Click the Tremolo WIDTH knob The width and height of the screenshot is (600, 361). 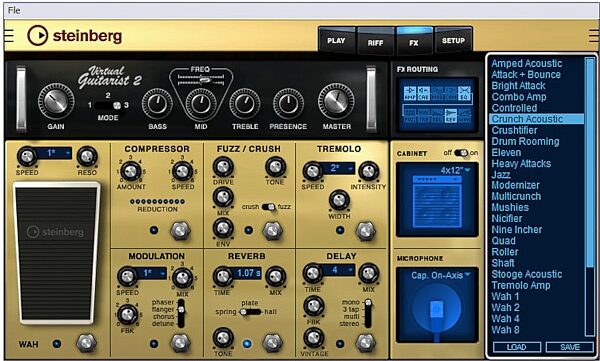[x=339, y=200]
